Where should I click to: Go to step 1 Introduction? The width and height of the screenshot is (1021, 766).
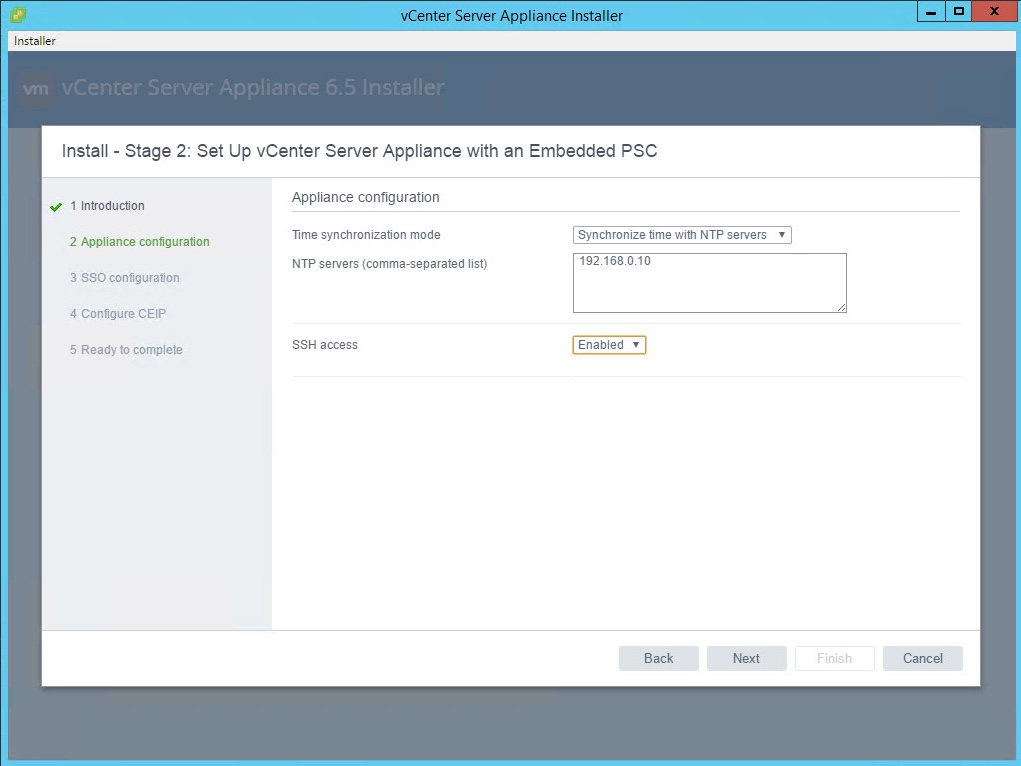[x=112, y=206]
